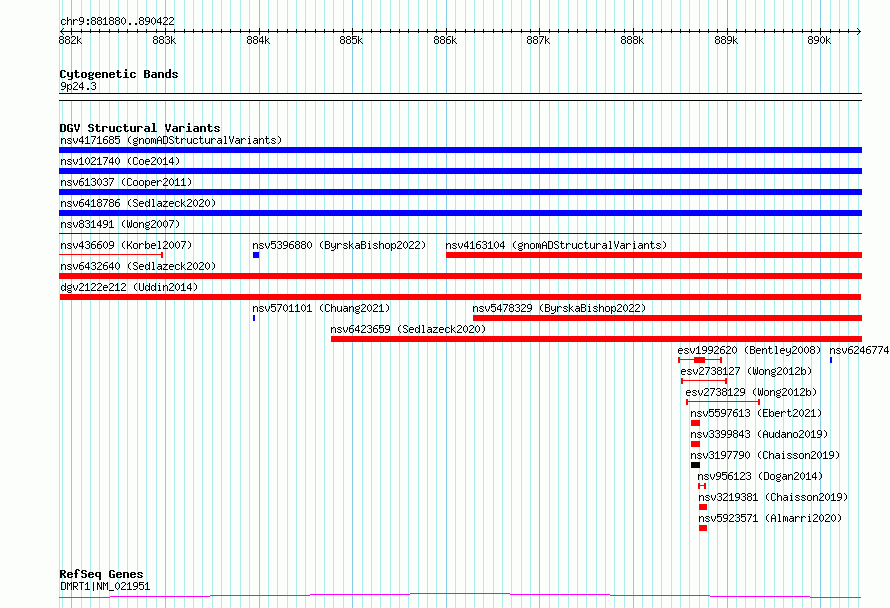Select nsv956123 (Dogan2014) label

pos(760,476)
